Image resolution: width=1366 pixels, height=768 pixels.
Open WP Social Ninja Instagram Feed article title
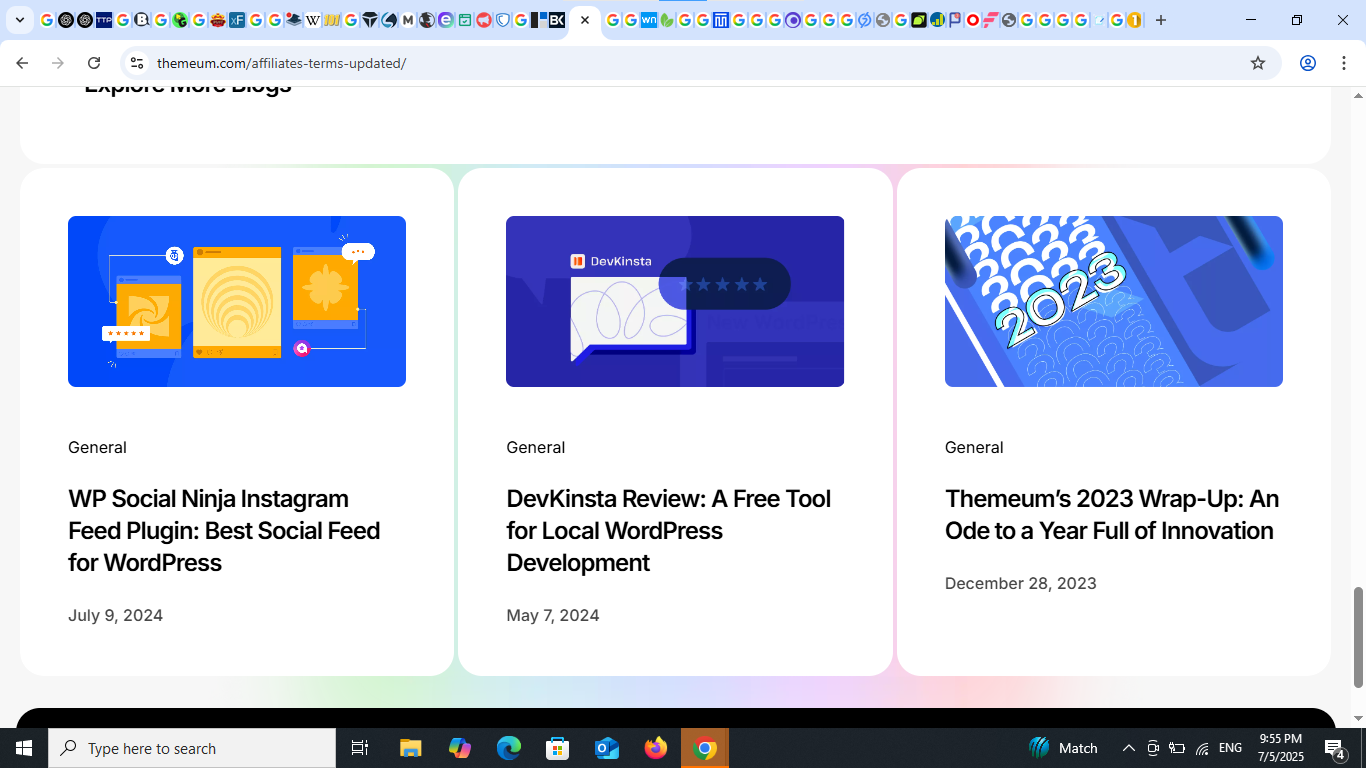click(x=224, y=530)
